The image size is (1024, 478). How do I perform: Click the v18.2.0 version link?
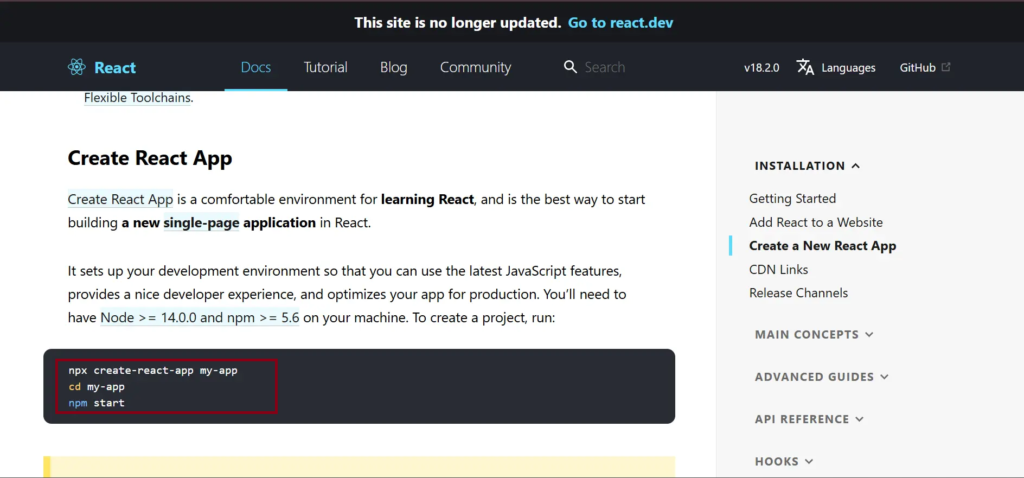pyautogui.click(x=761, y=68)
